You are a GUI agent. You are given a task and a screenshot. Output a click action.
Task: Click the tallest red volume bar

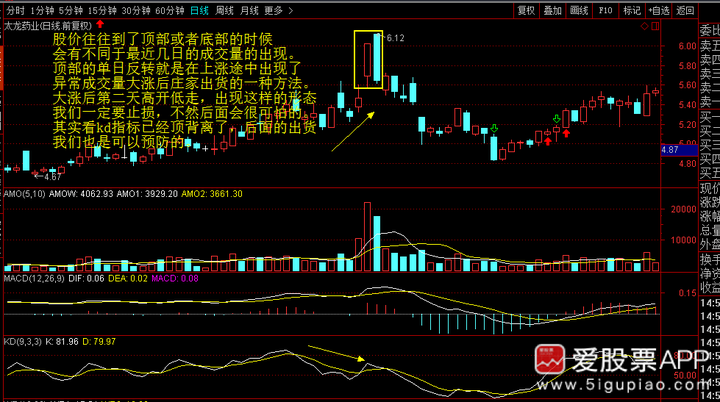click(x=367, y=237)
